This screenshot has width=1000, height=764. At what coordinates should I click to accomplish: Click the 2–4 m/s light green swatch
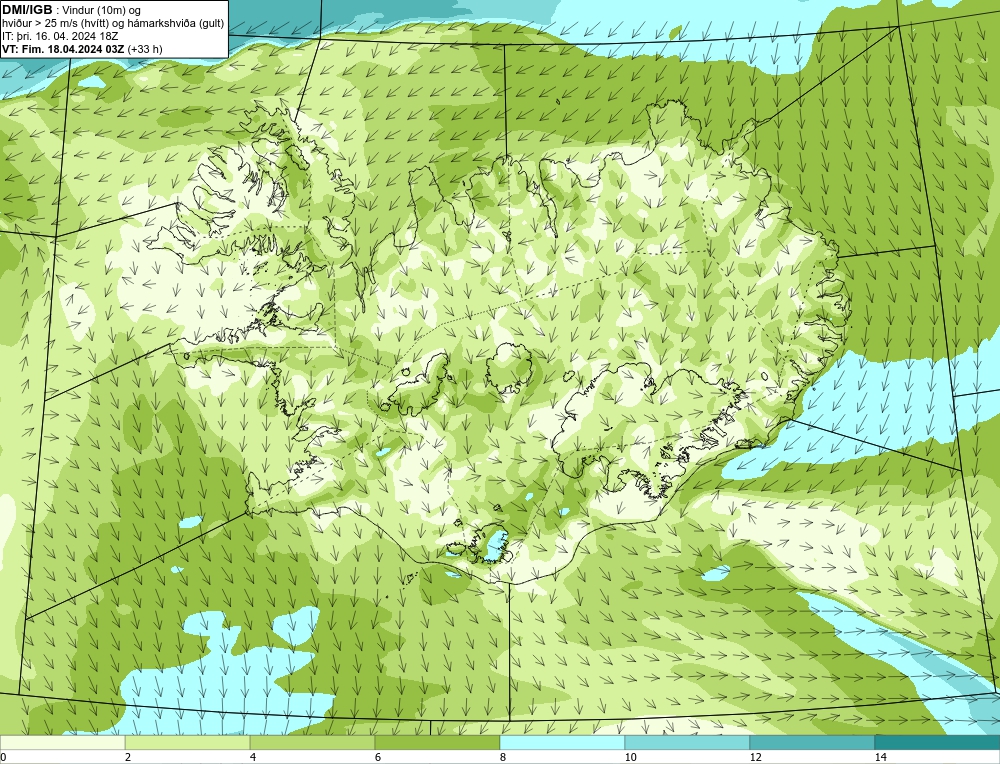pyautogui.click(x=188, y=742)
